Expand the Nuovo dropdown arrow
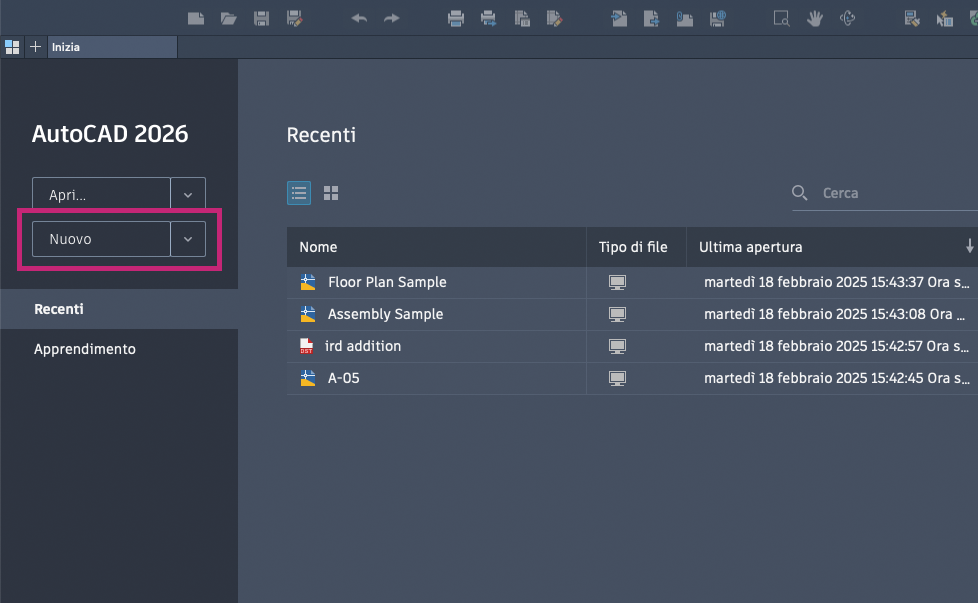Viewport: 978px width, 603px height. pos(188,239)
